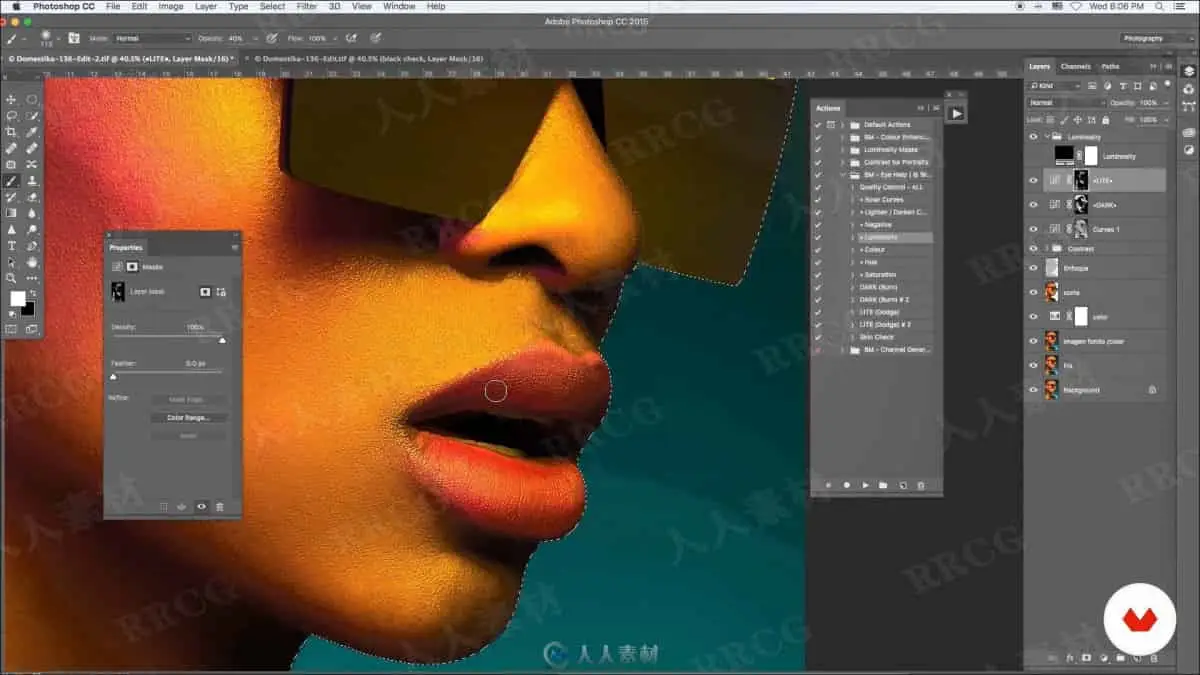Toggle mask visibility eye in Properties
1200x675 pixels.
tap(201, 507)
